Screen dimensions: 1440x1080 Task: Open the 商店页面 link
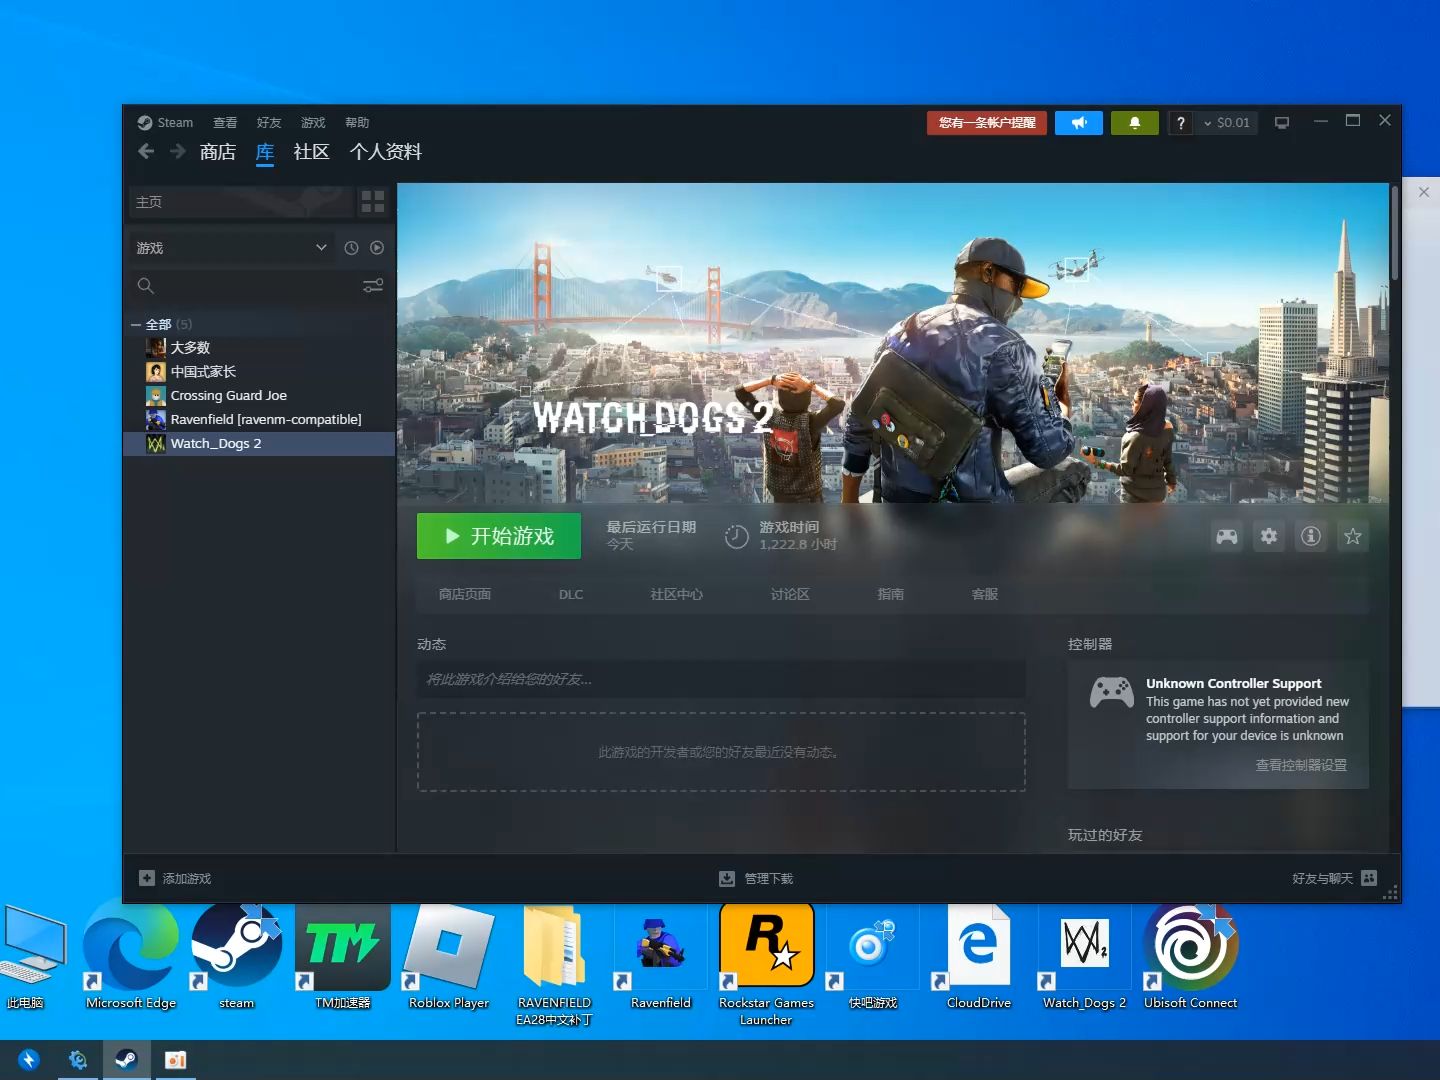click(x=465, y=594)
